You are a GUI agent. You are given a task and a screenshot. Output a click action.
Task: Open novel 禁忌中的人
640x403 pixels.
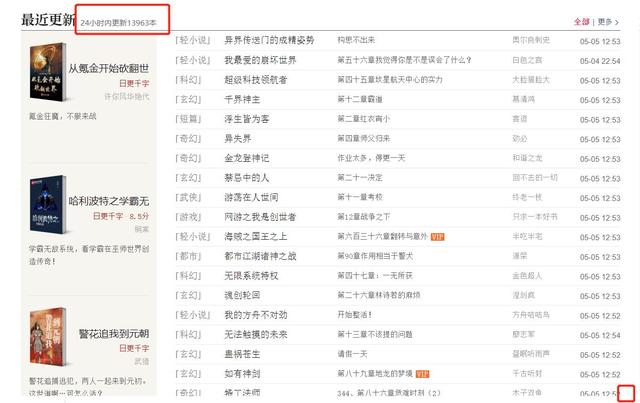(x=247, y=178)
